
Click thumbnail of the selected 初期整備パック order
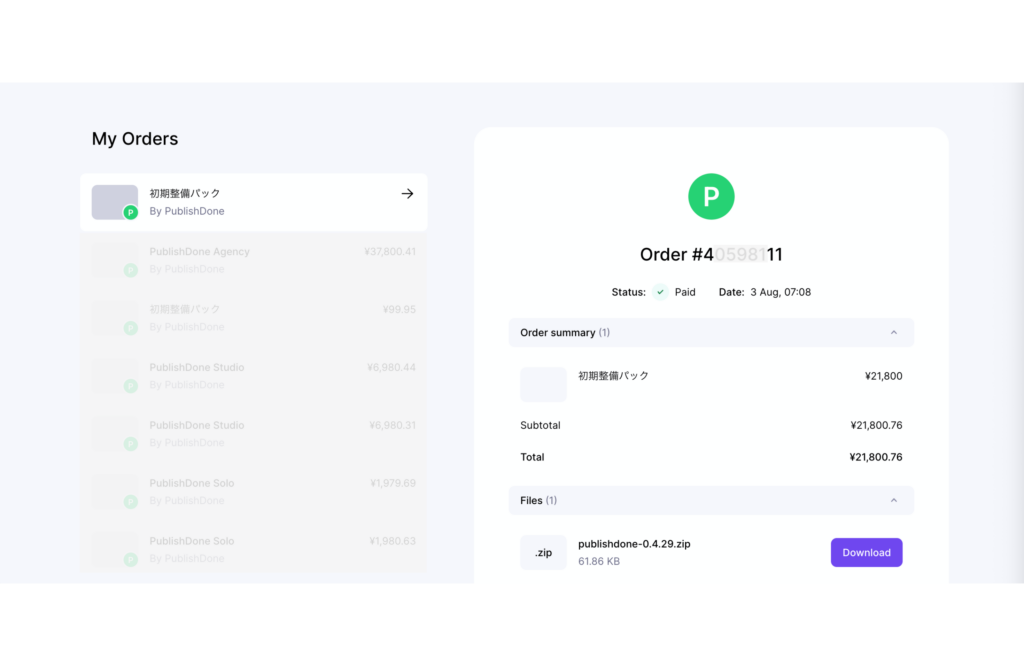(114, 202)
